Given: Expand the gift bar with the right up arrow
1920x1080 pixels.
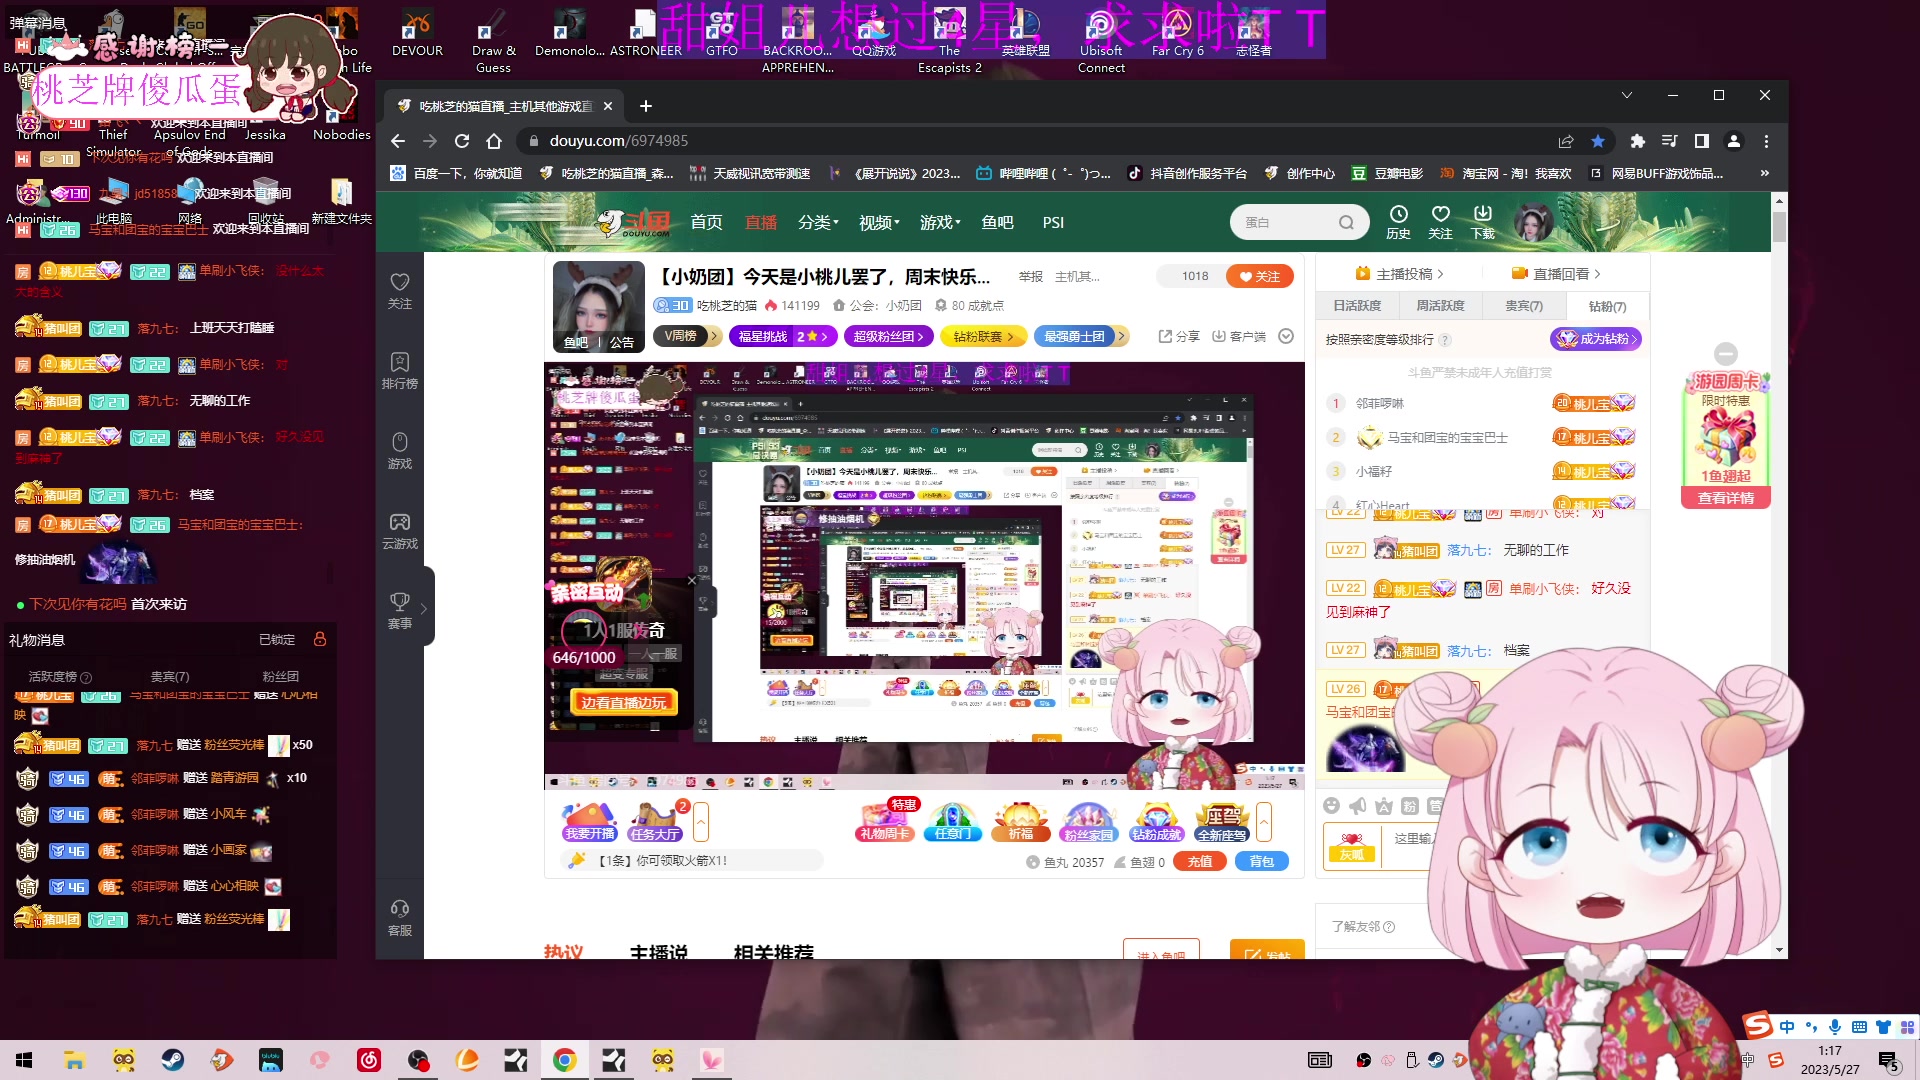Looking at the screenshot, I should pos(1264,822).
